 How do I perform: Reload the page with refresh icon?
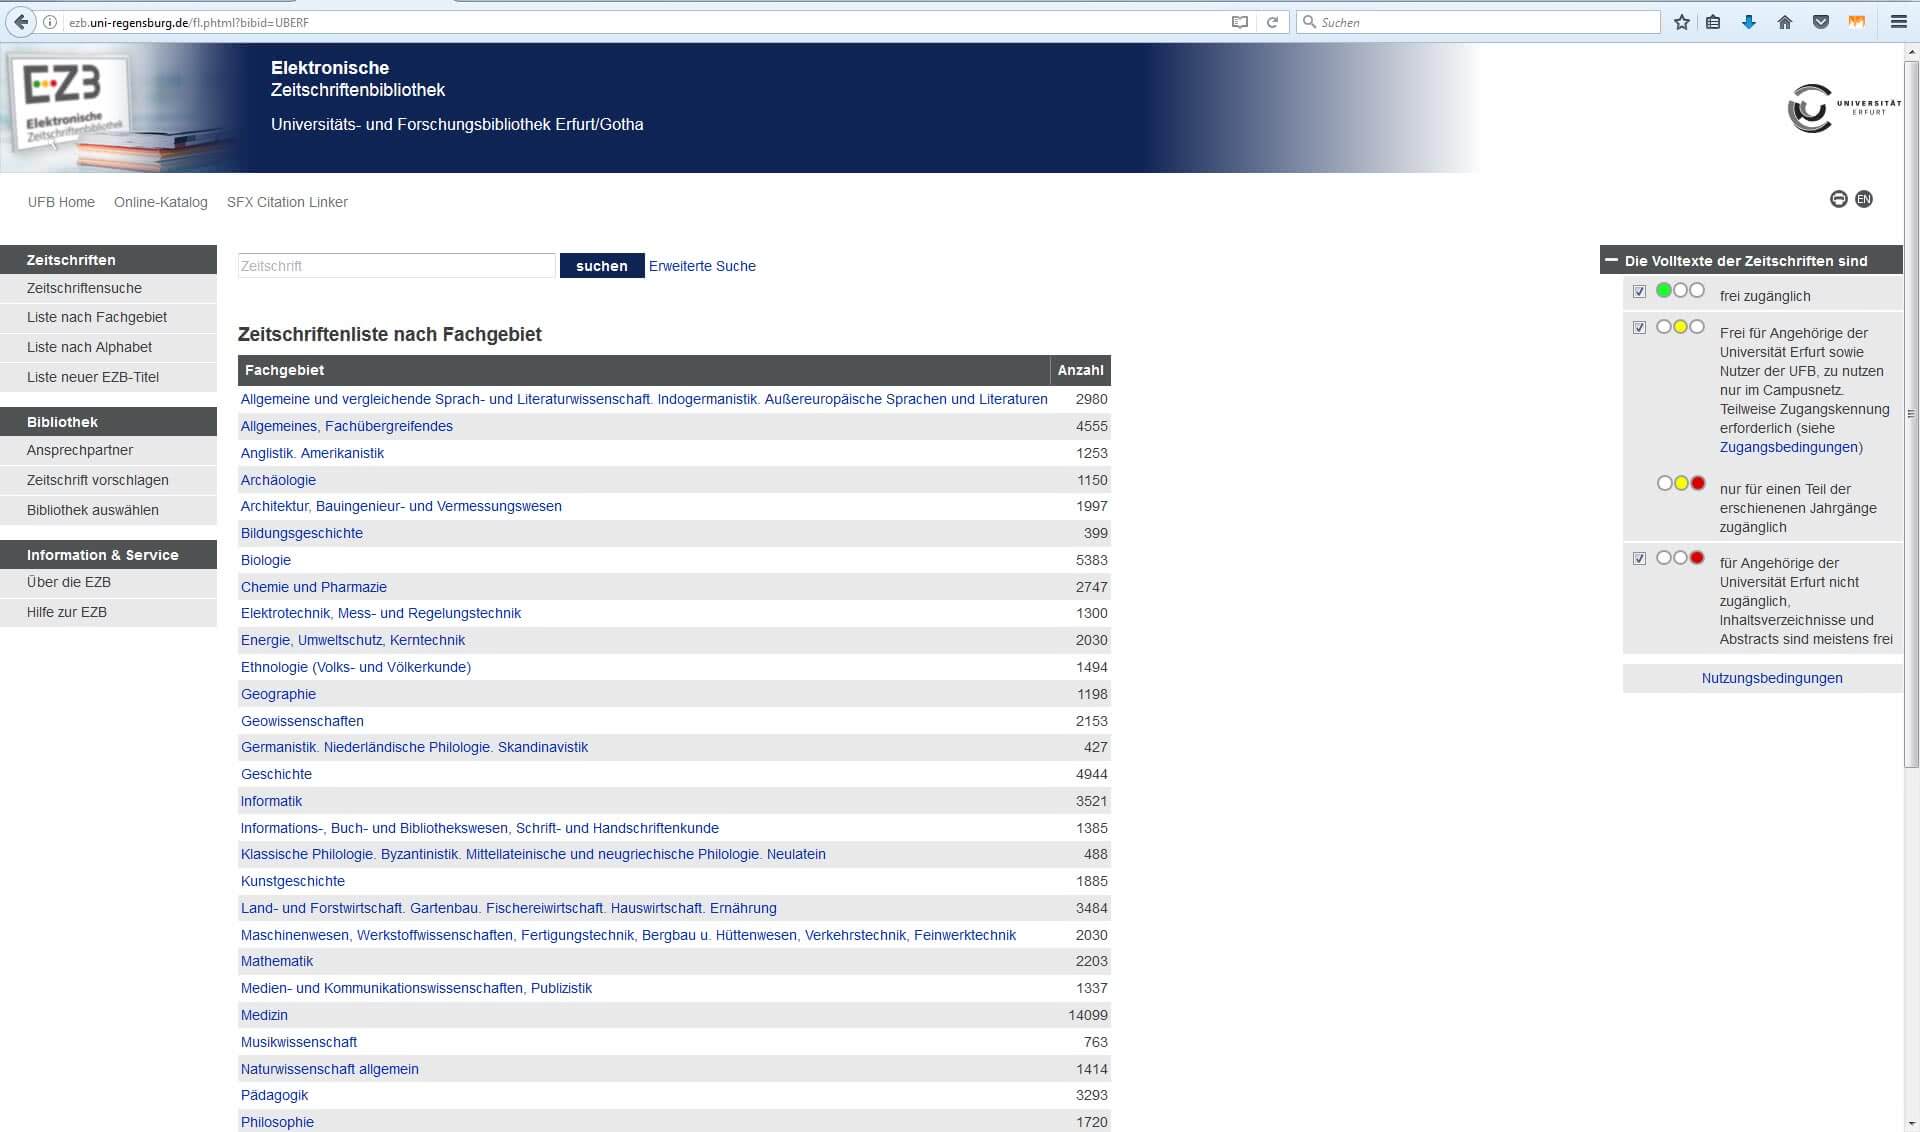coord(1272,22)
